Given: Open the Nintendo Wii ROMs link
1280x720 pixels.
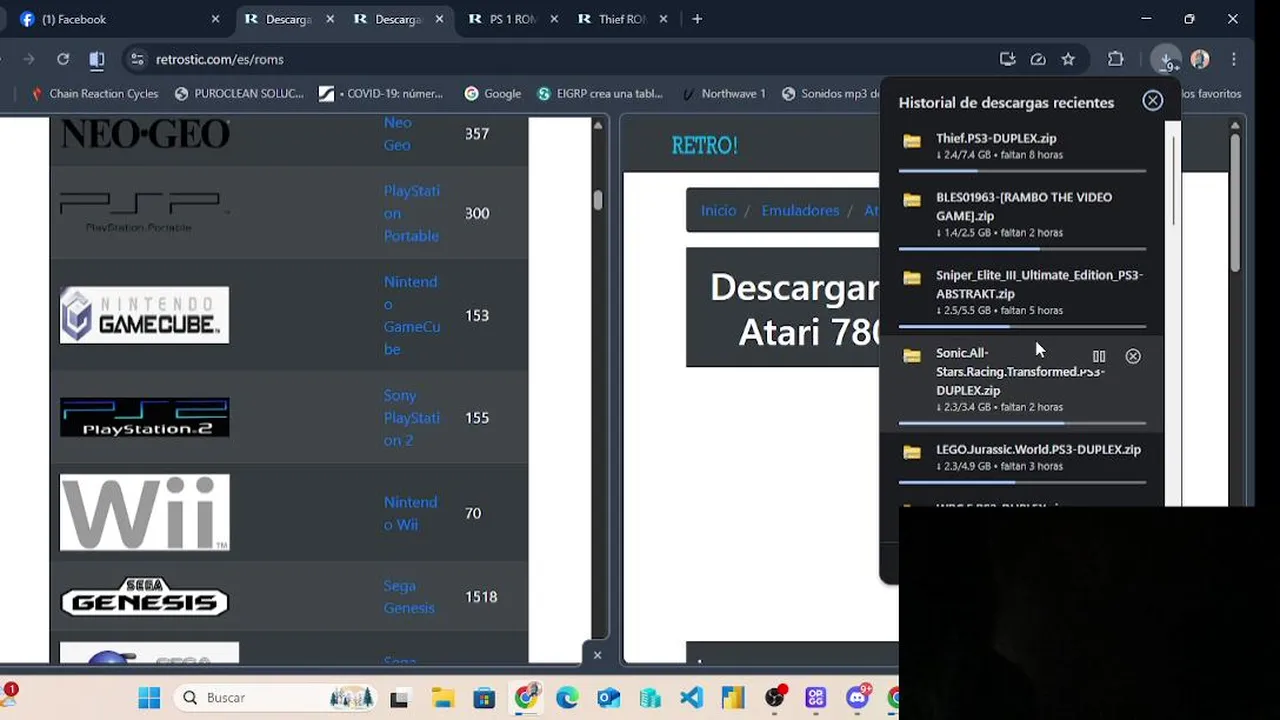Looking at the screenshot, I should click(x=410, y=513).
